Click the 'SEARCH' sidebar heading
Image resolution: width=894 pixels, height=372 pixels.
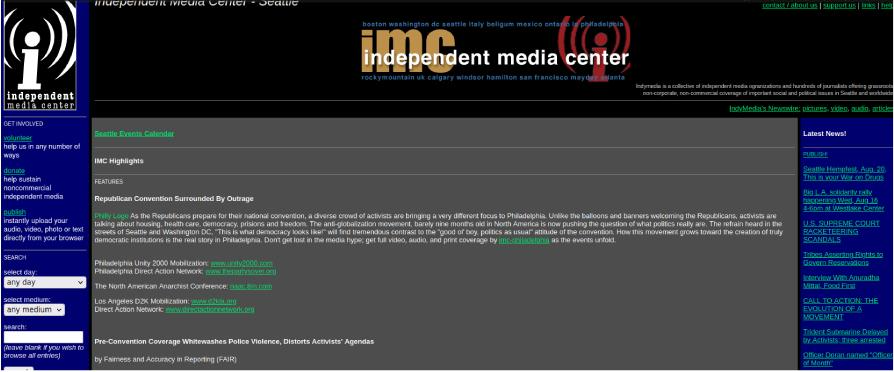click(15, 258)
